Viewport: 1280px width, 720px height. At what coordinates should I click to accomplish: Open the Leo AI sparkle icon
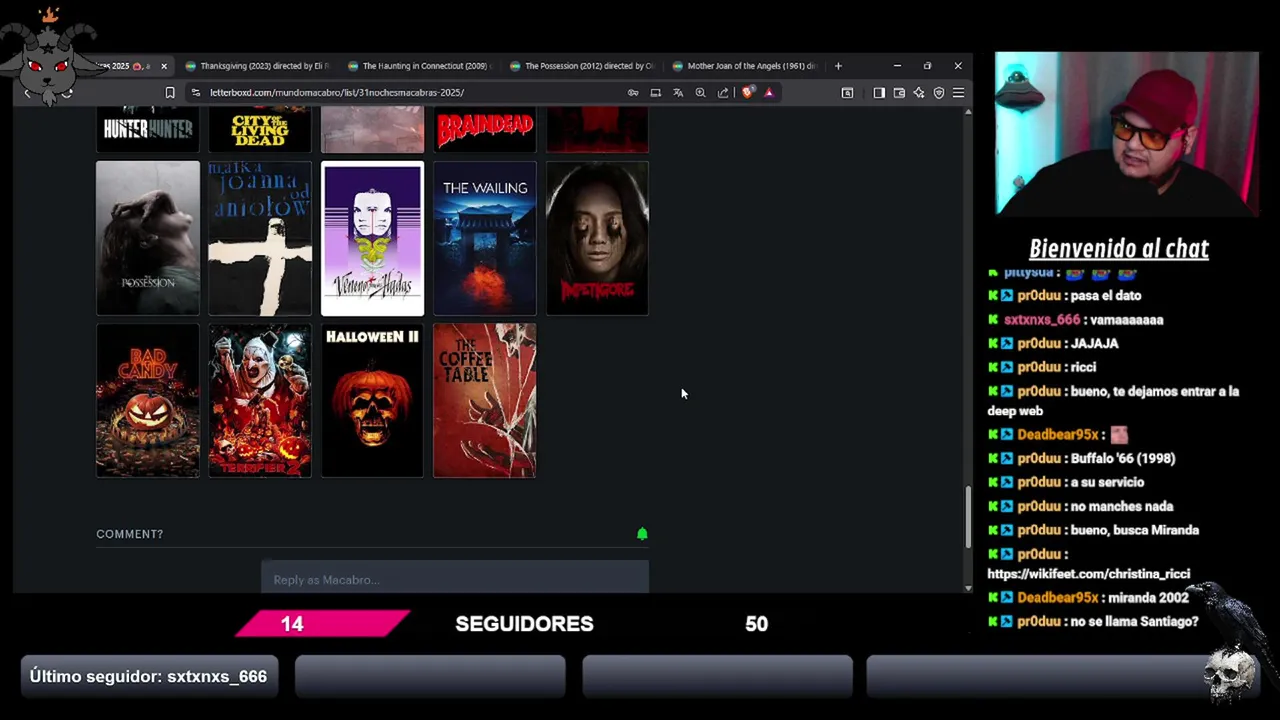pos(919,93)
